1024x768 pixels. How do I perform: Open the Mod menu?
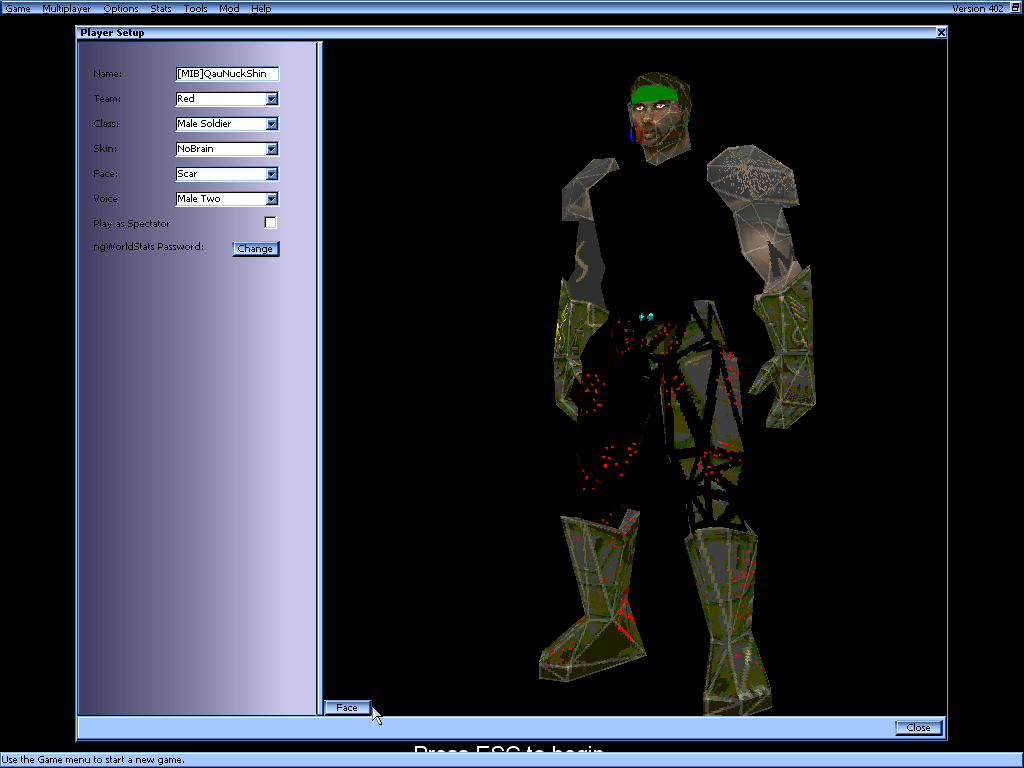pyautogui.click(x=228, y=8)
